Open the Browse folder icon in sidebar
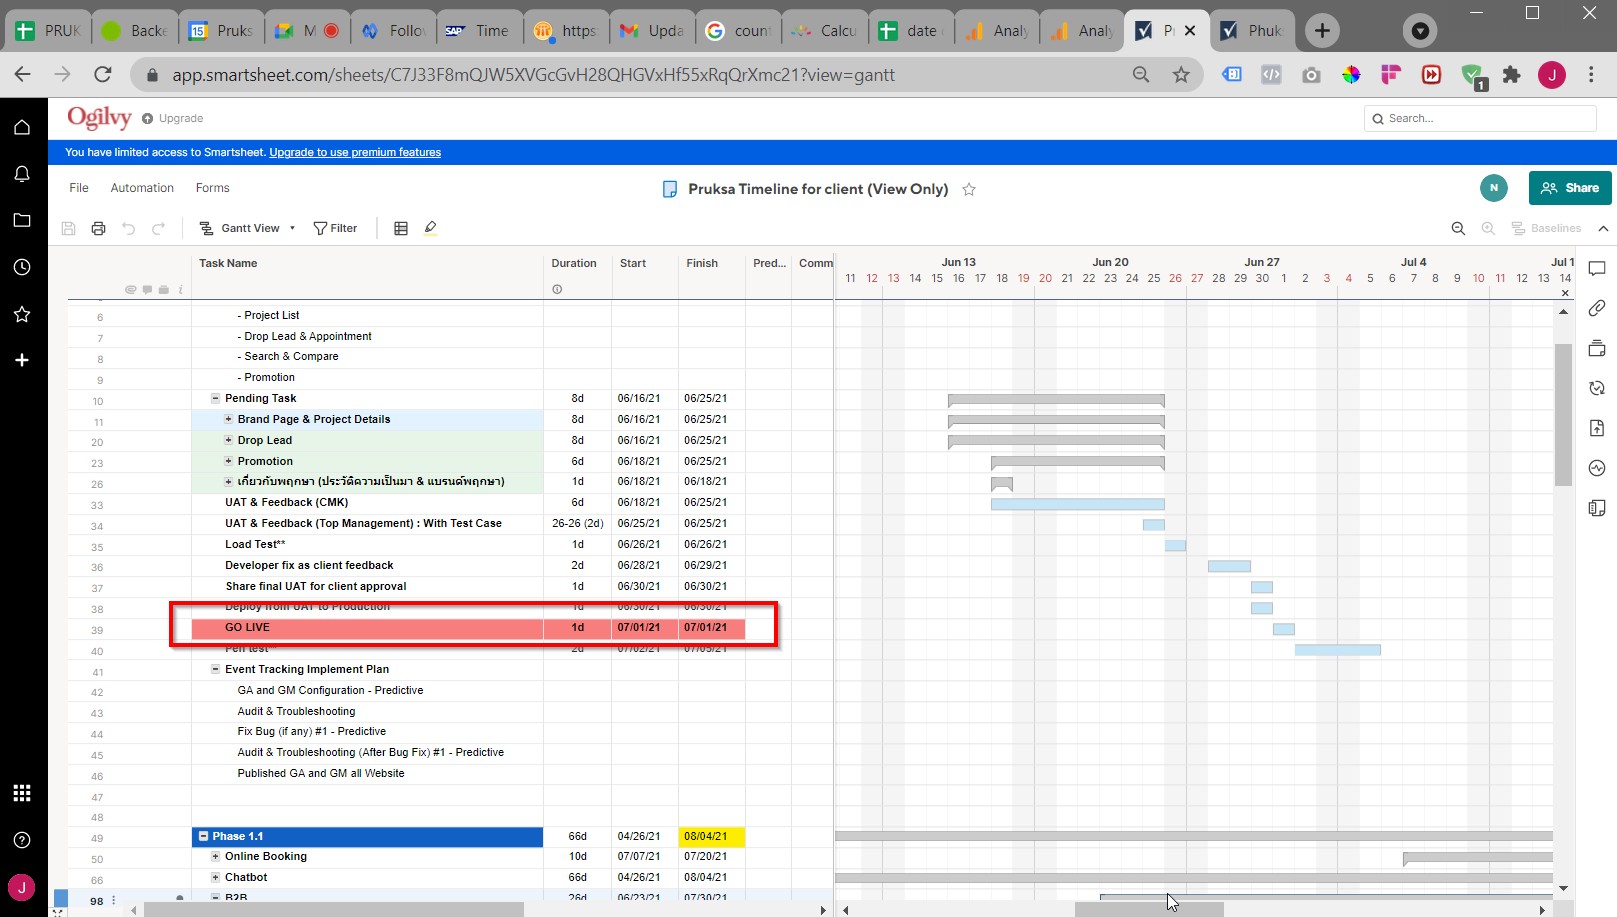 [22, 220]
